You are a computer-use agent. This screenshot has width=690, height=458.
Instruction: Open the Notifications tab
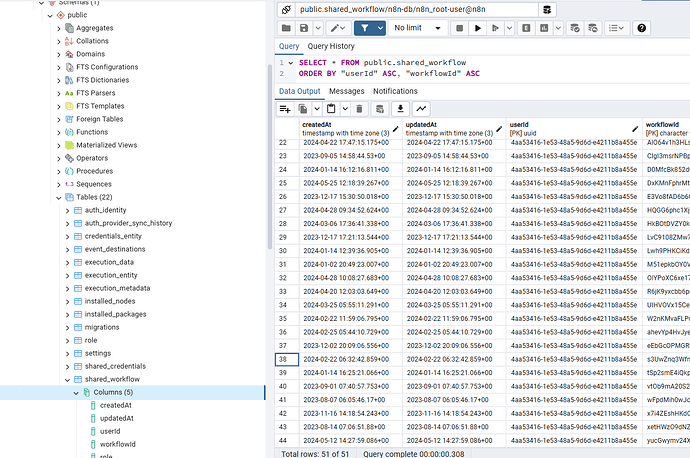[x=395, y=91]
